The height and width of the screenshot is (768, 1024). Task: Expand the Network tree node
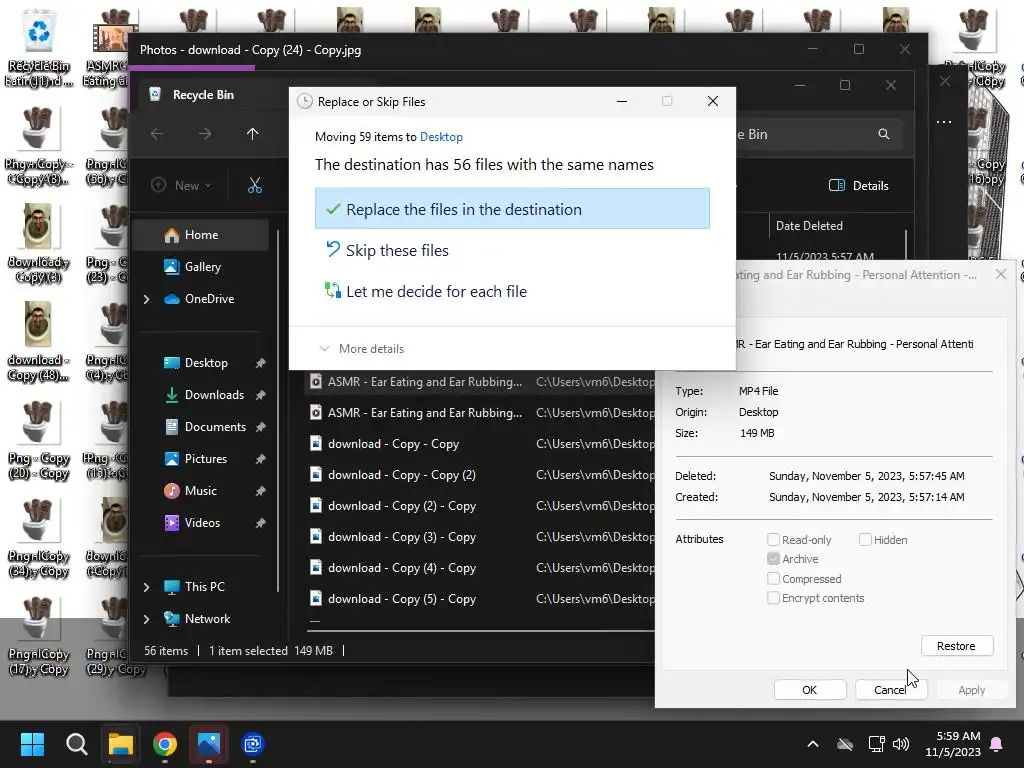(x=146, y=619)
